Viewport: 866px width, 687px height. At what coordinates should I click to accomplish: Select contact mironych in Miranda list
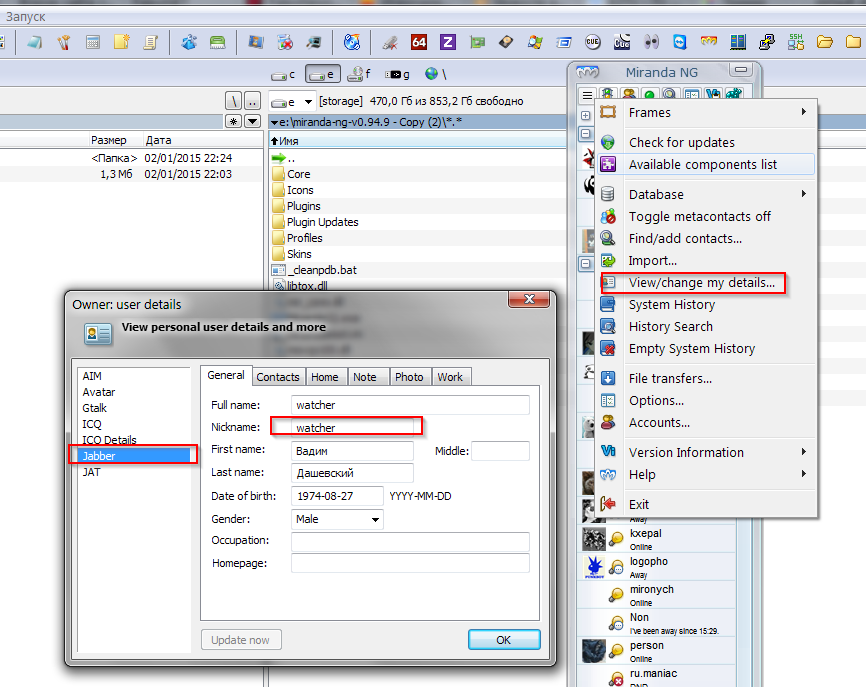click(657, 595)
